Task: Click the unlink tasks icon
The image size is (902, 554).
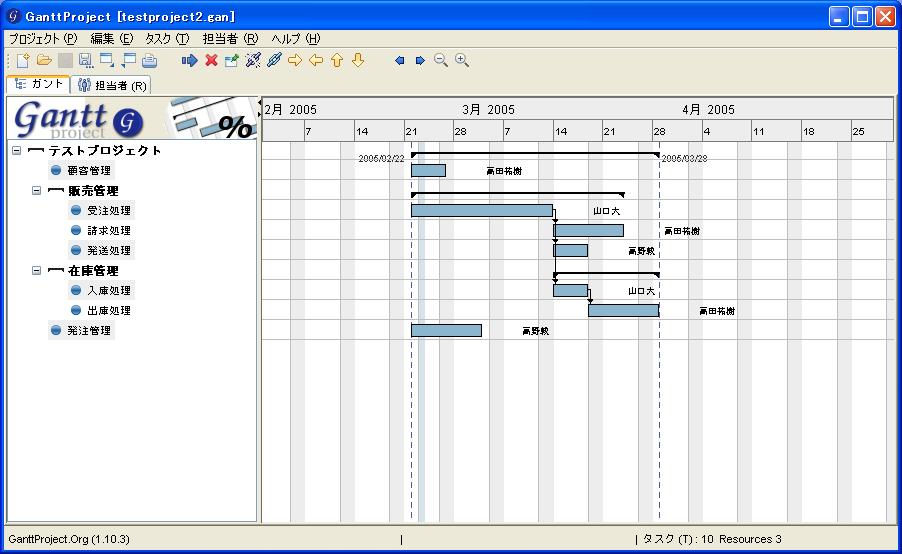Action: pos(253,61)
